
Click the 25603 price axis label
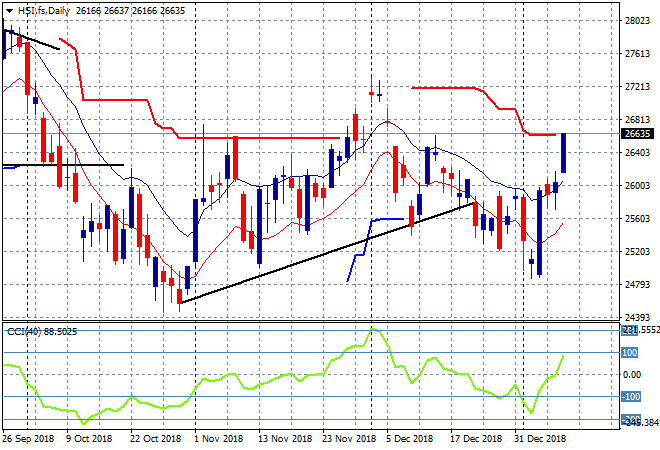click(x=637, y=218)
